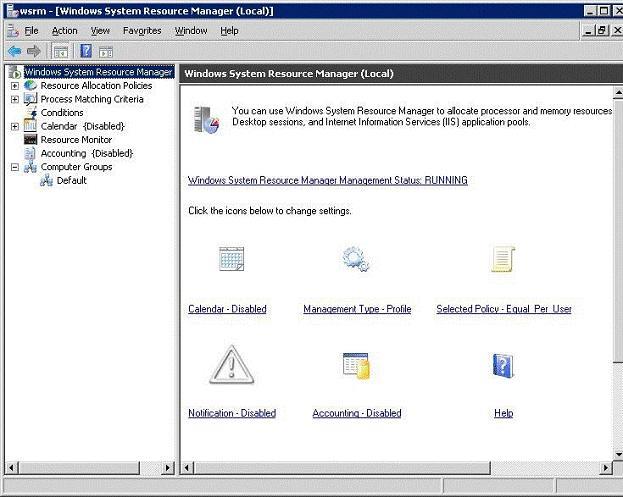623x497 pixels.
Task: Click the details pane scroll-down arrow
Action: (618, 454)
